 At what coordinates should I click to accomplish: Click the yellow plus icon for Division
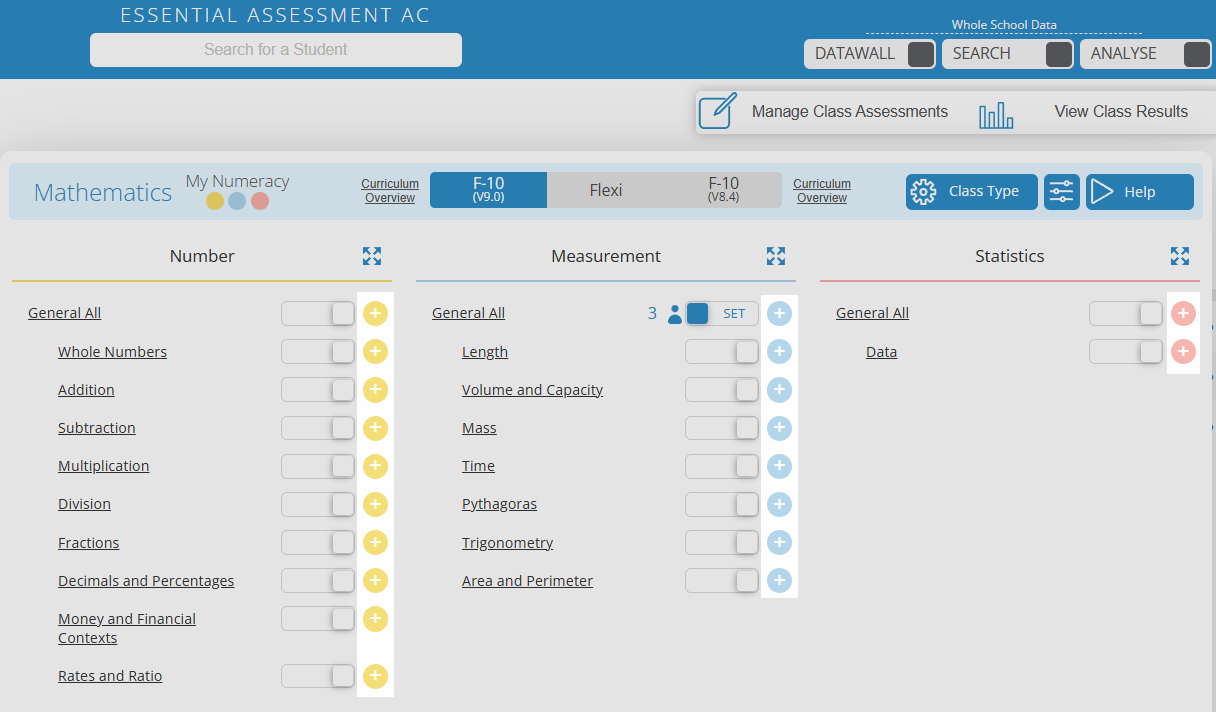(375, 504)
